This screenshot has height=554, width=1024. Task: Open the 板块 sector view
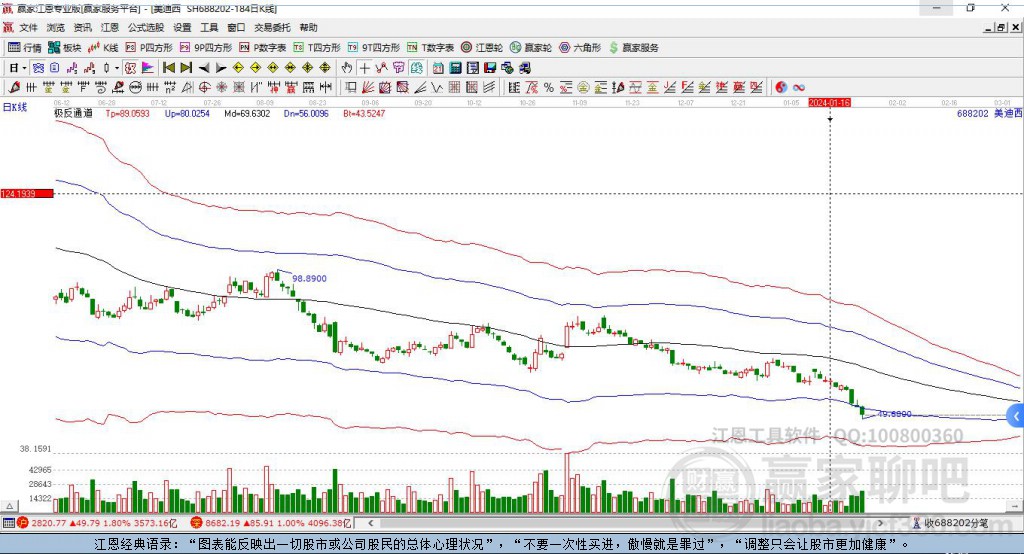tap(64, 48)
